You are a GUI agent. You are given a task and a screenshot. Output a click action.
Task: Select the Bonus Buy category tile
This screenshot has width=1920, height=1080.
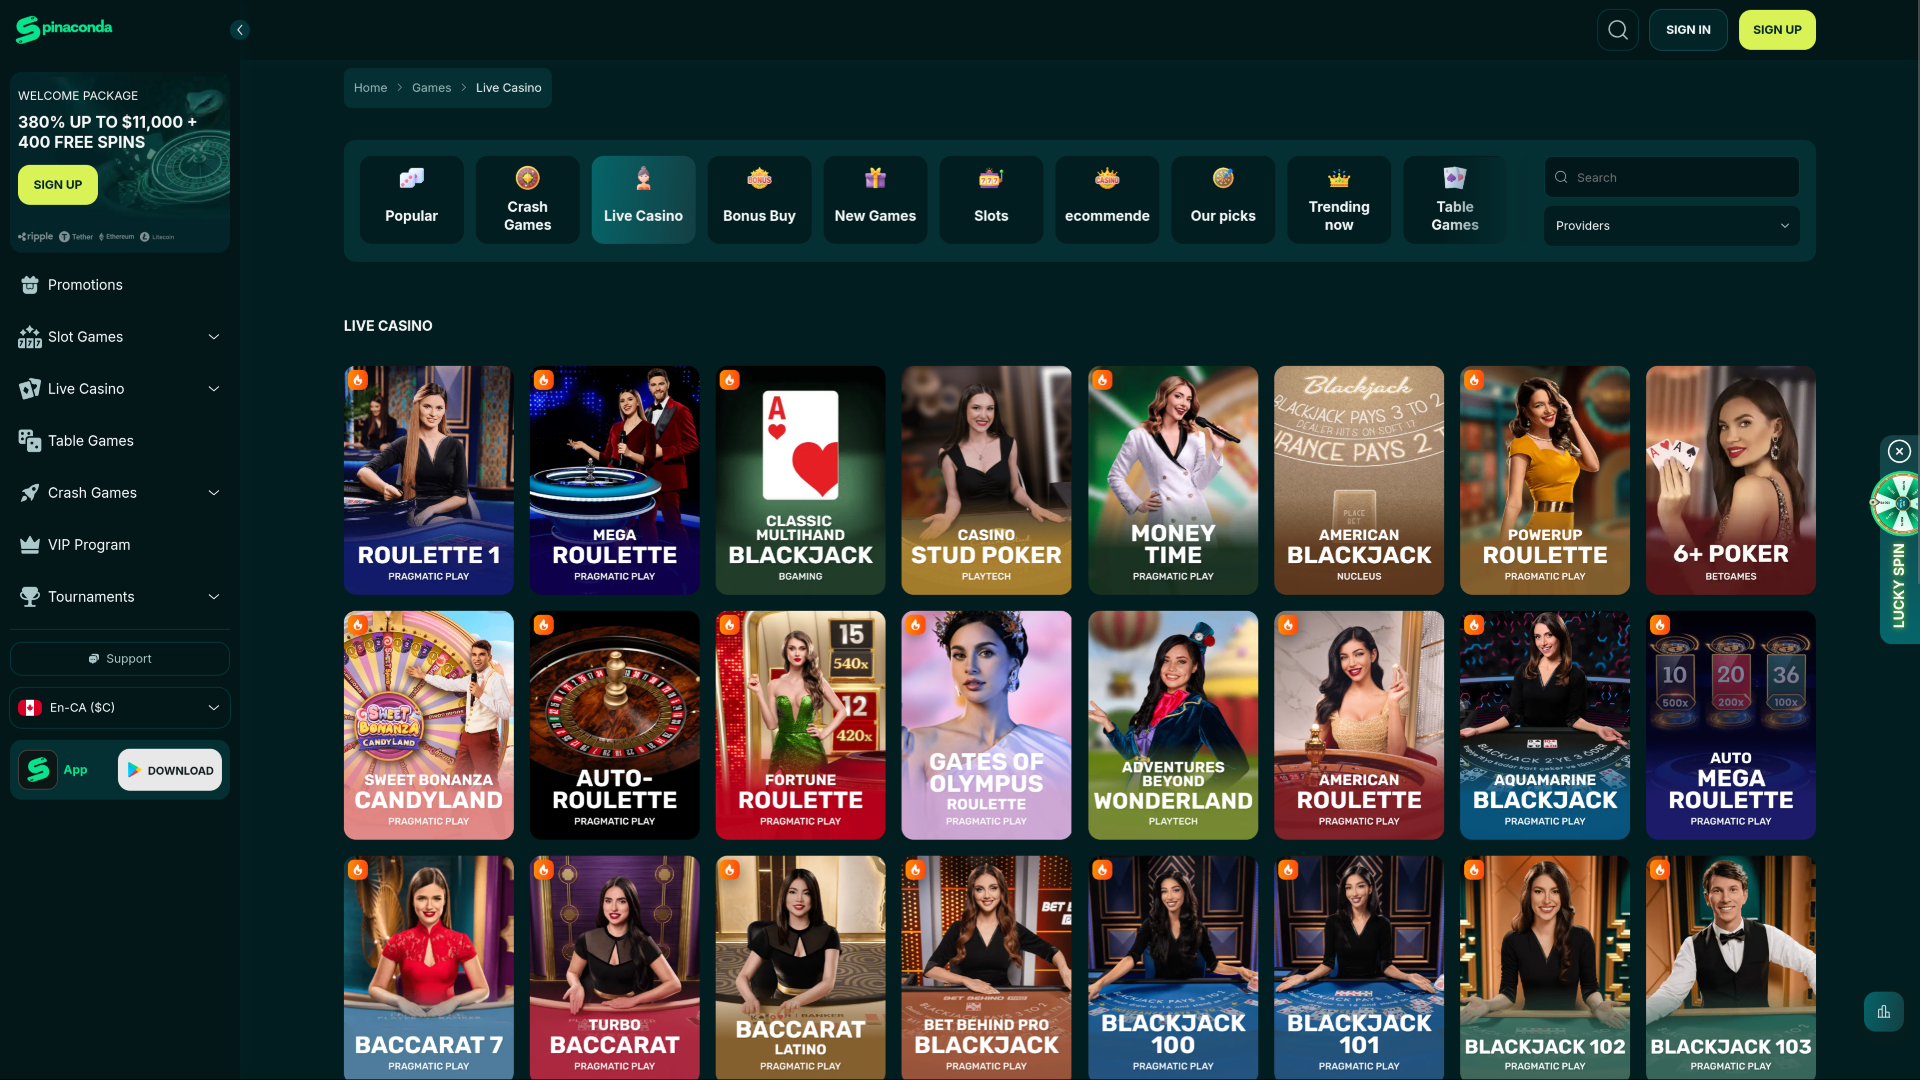tap(759, 200)
